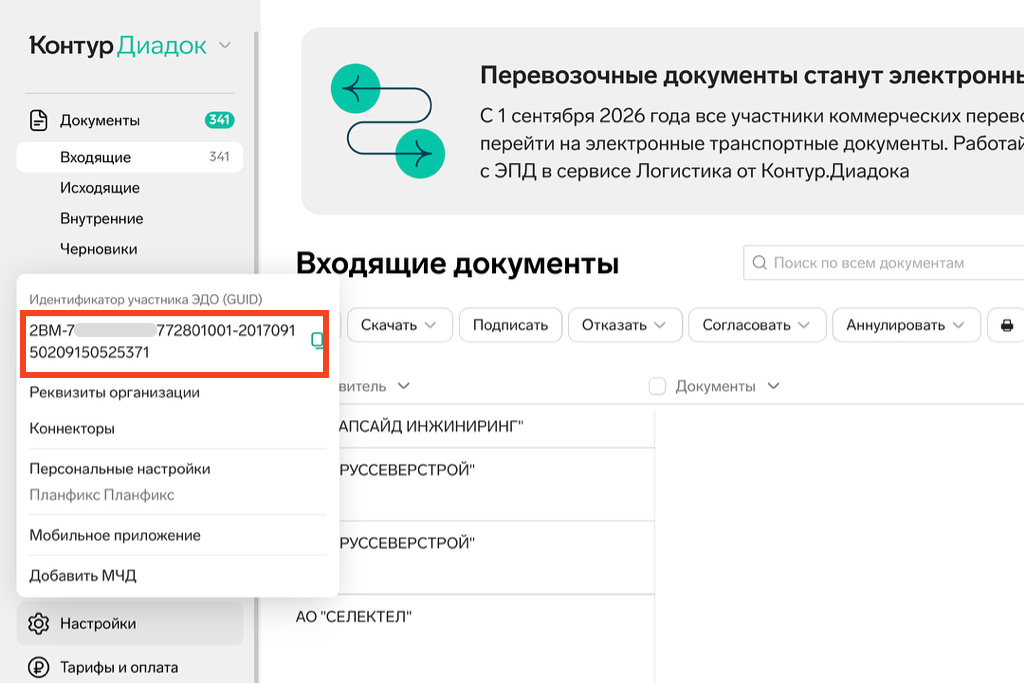This screenshot has width=1024, height=683.
Task: Open Настройки in sidebar
Action: click(130, 624)
